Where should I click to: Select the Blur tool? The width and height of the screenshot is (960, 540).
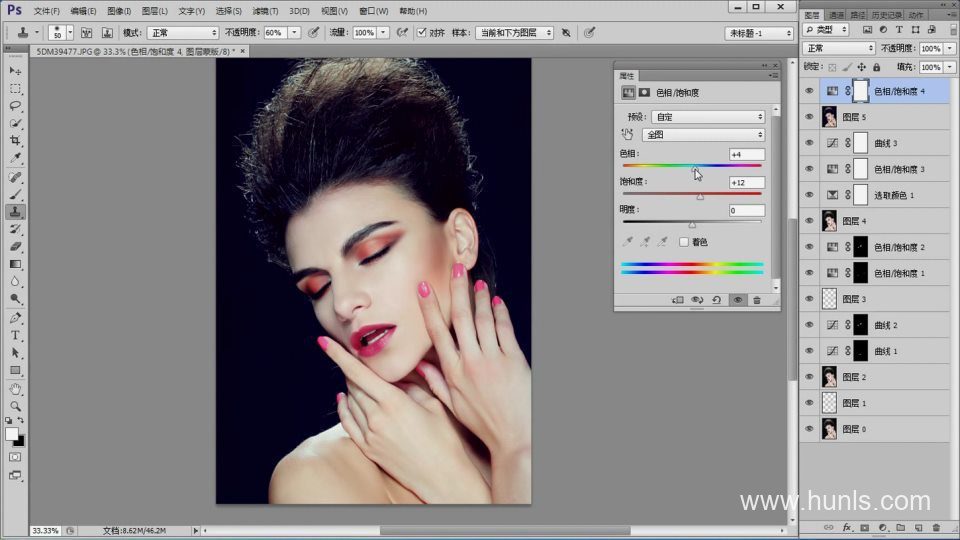click(x=15, y=282)
